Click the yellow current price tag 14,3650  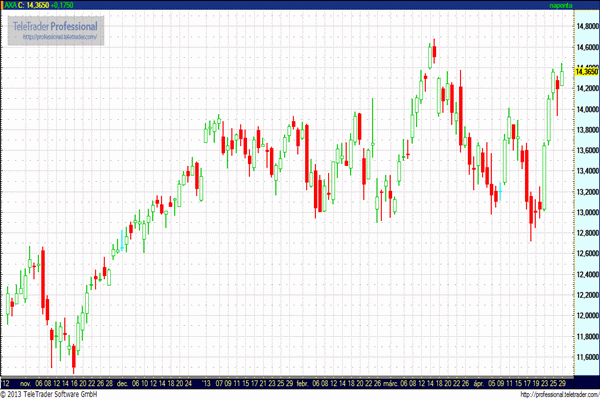(585, 71)
